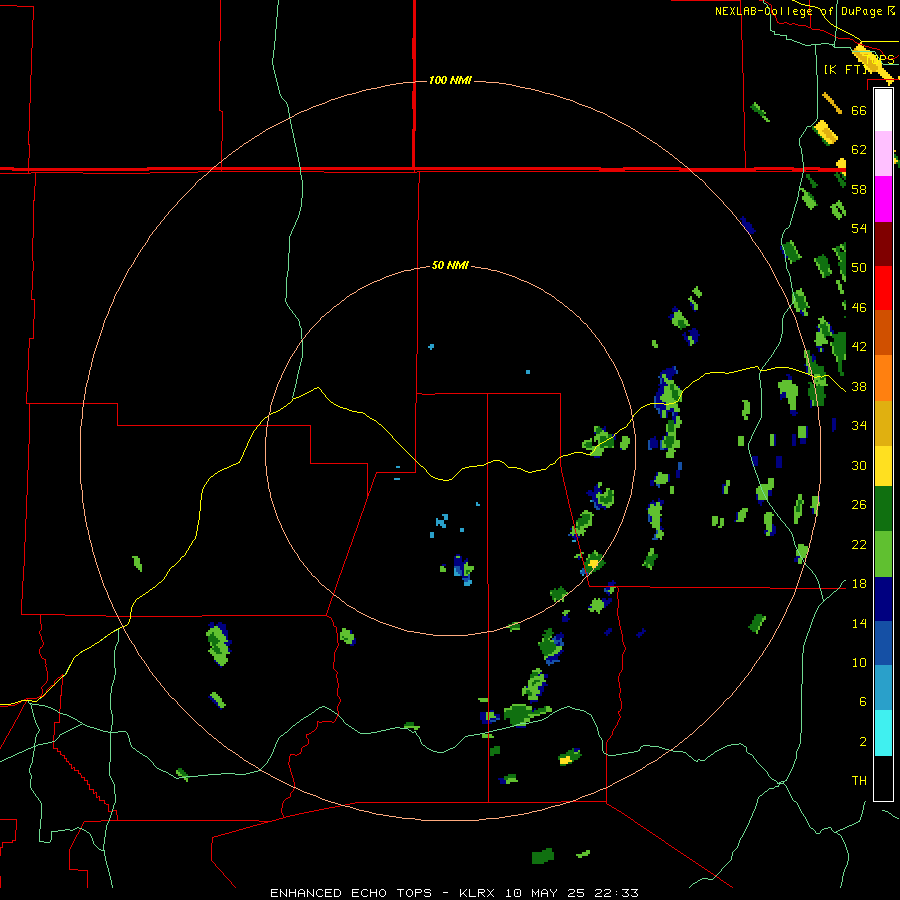This screenshot has width=900, height=900.
Task: Click the 14 value on the scale
Action: click(859, 623)
